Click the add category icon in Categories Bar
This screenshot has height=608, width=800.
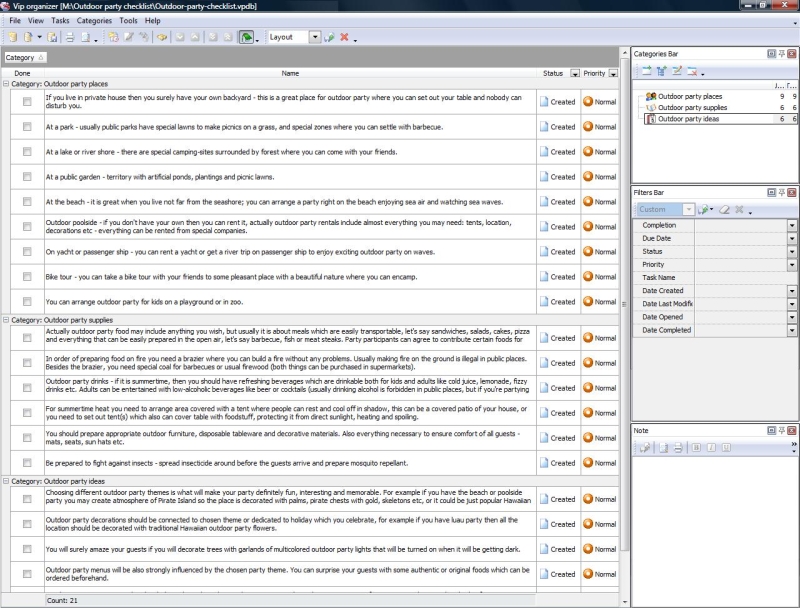[646, 71]
